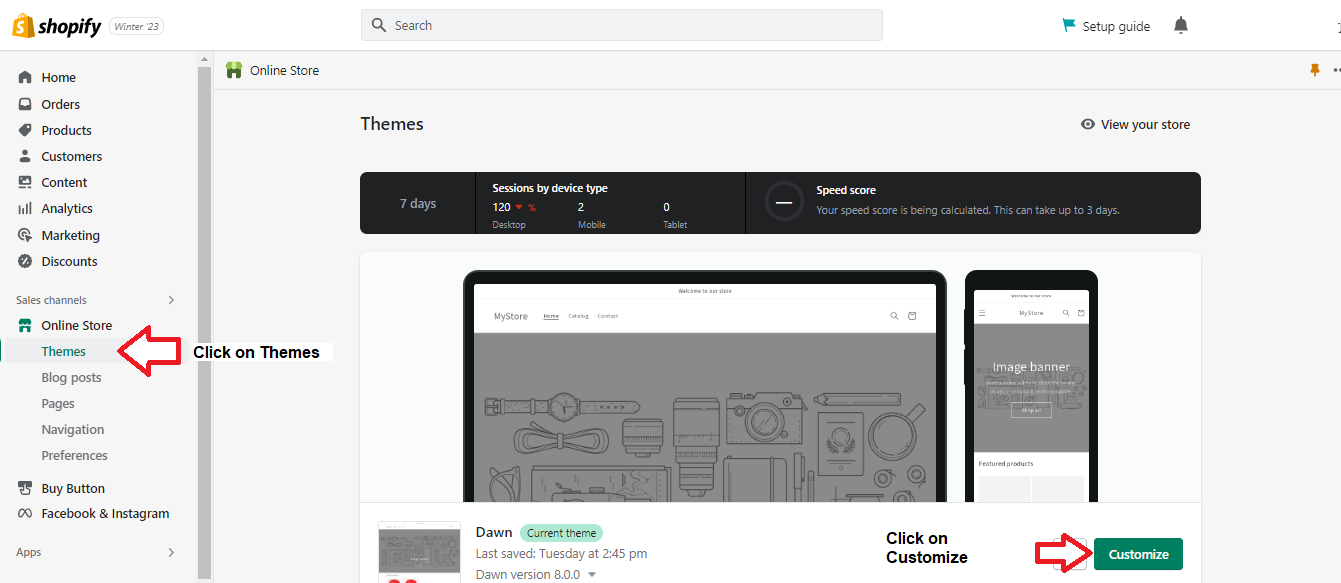Click the Search input field
1341x583 pixels.
(622, 25)
